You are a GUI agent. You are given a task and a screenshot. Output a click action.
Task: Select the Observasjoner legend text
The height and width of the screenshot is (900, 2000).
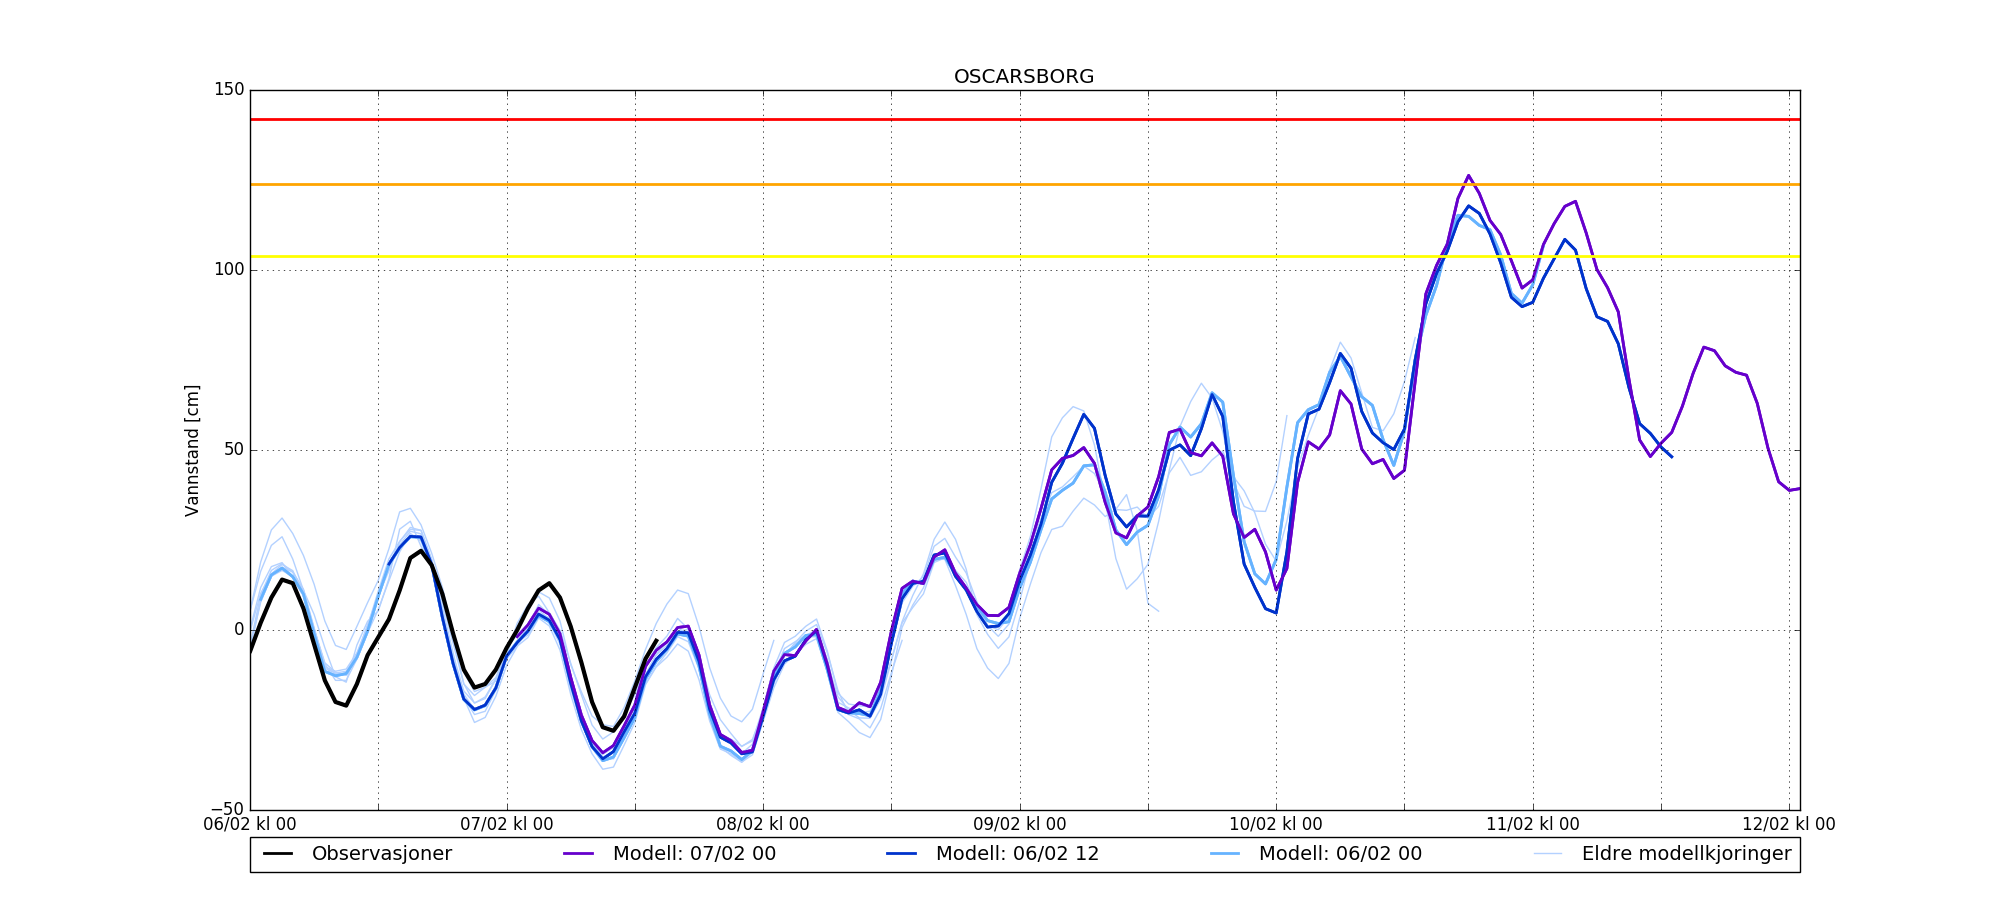[x=381, y=854]
